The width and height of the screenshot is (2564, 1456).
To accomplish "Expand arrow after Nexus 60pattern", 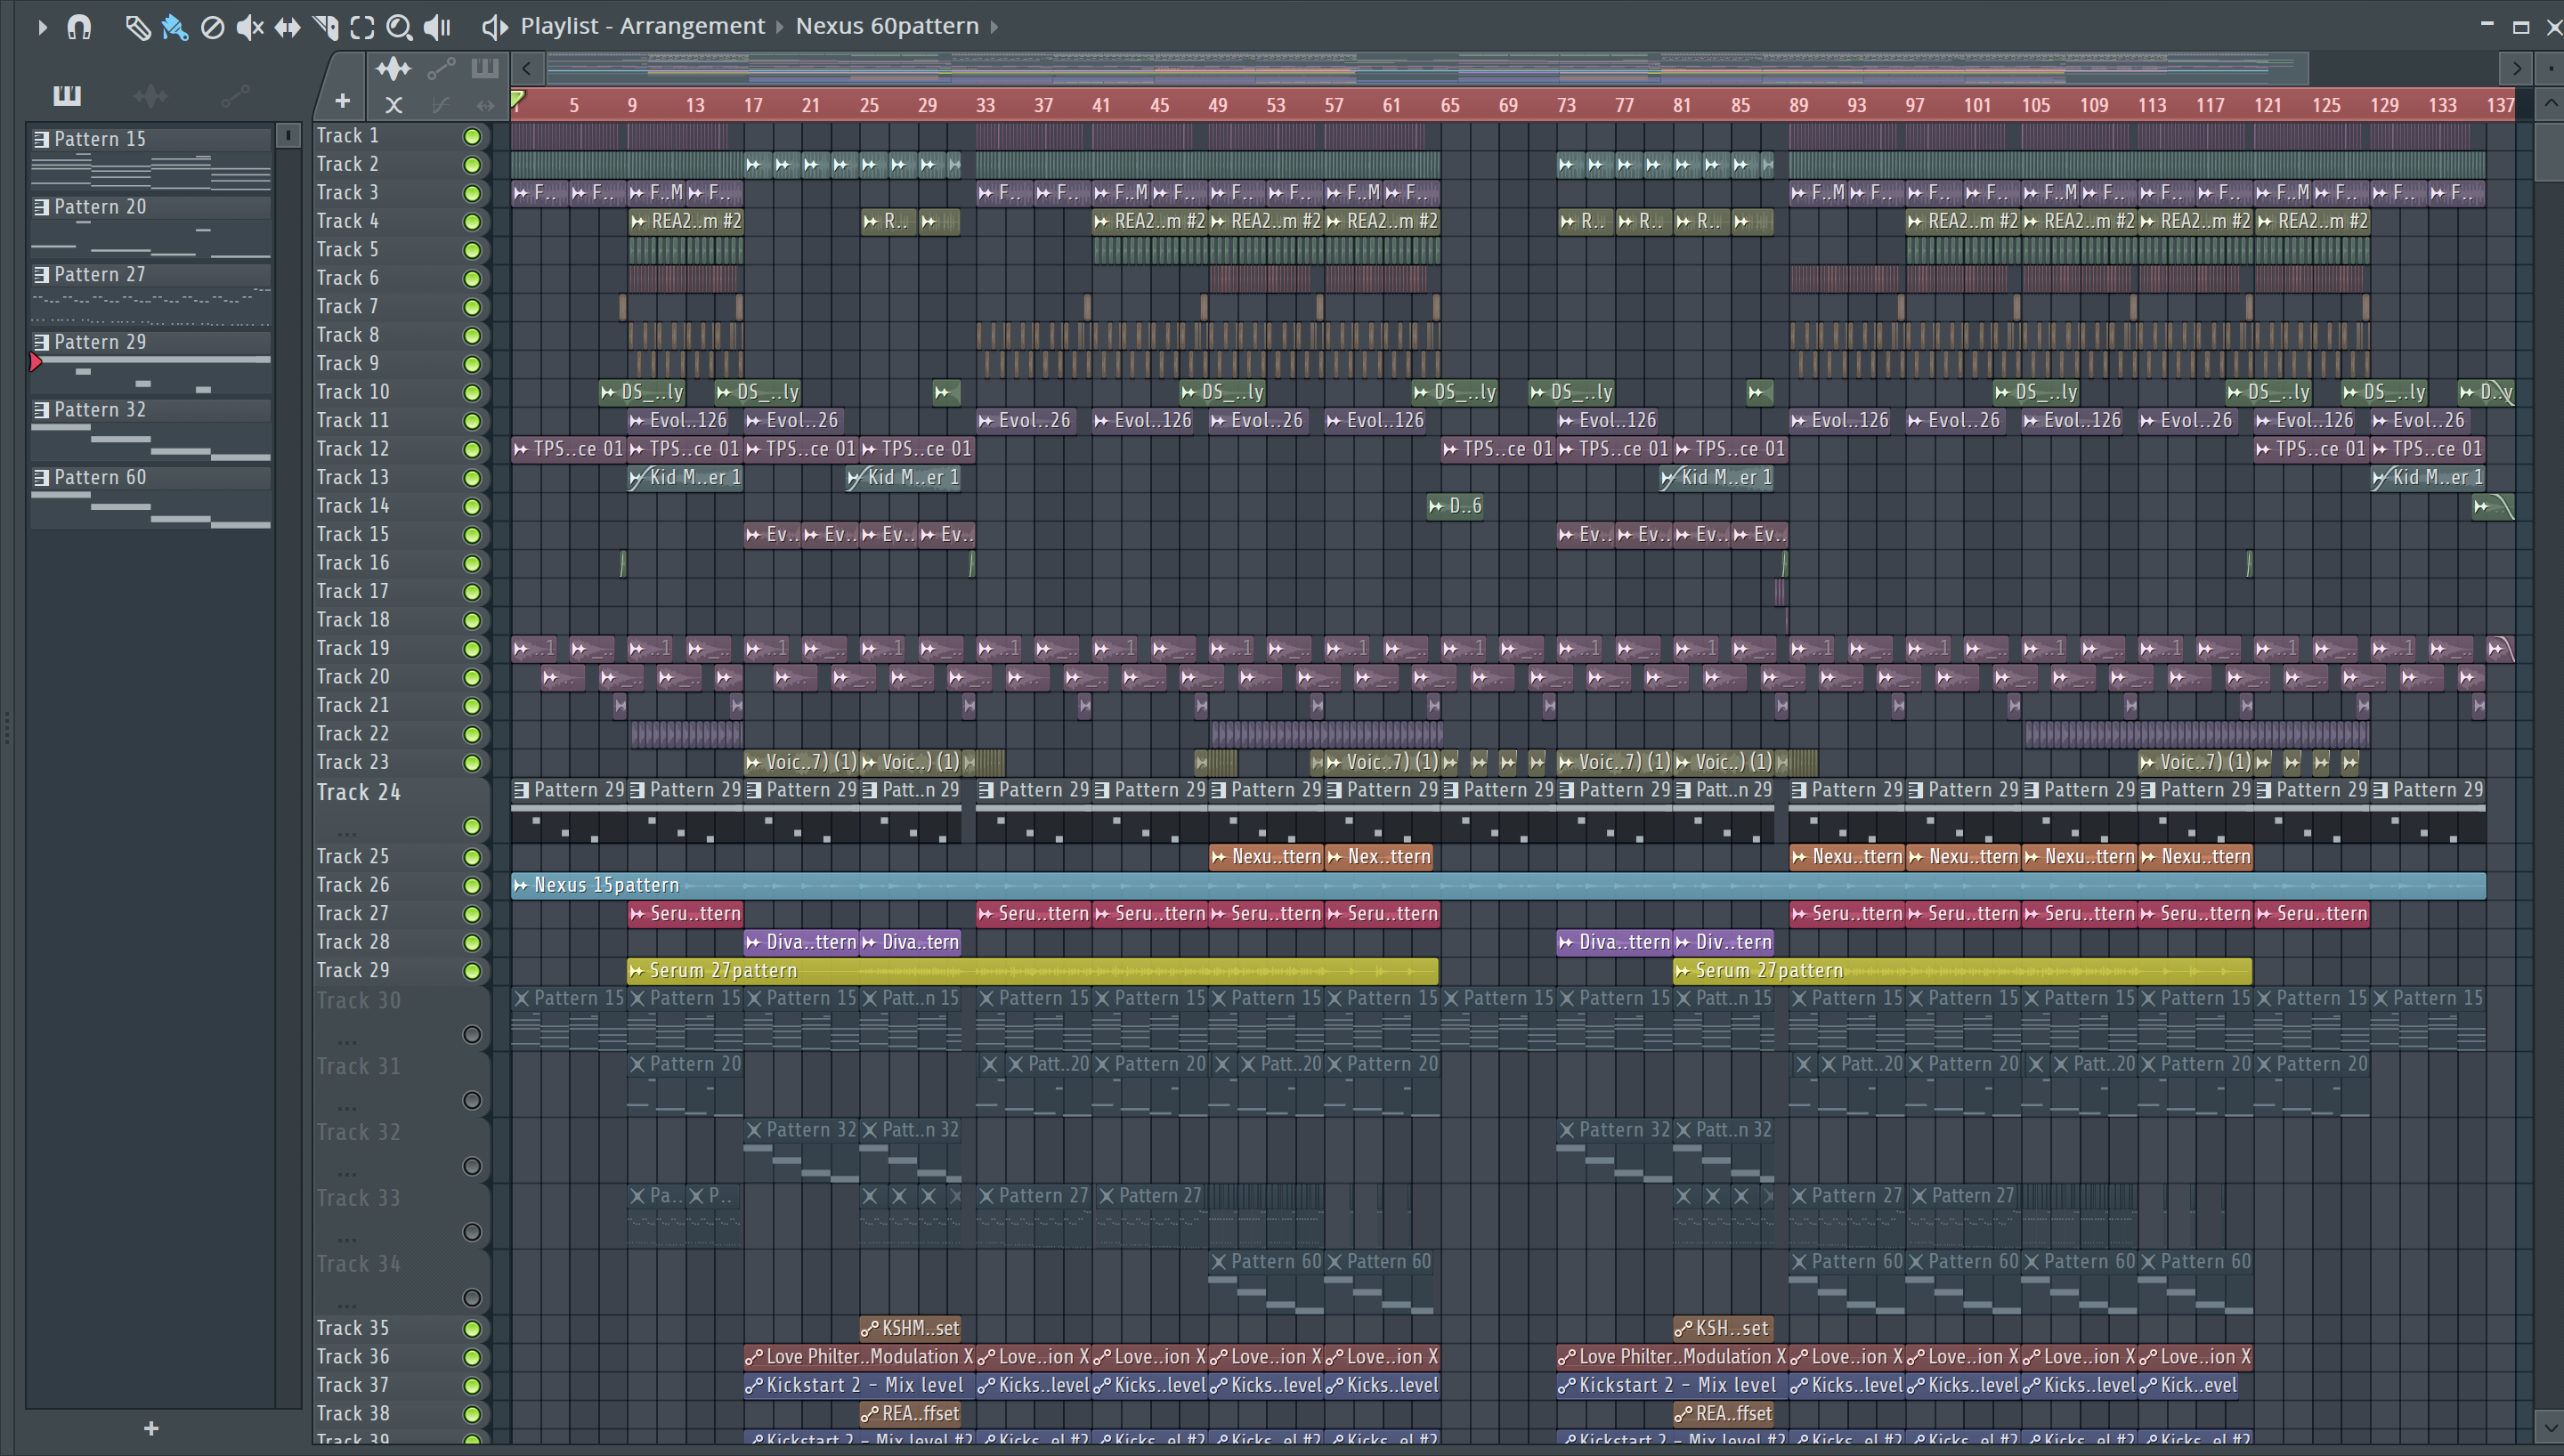I will pyautogui.click(x=995, y=27).
